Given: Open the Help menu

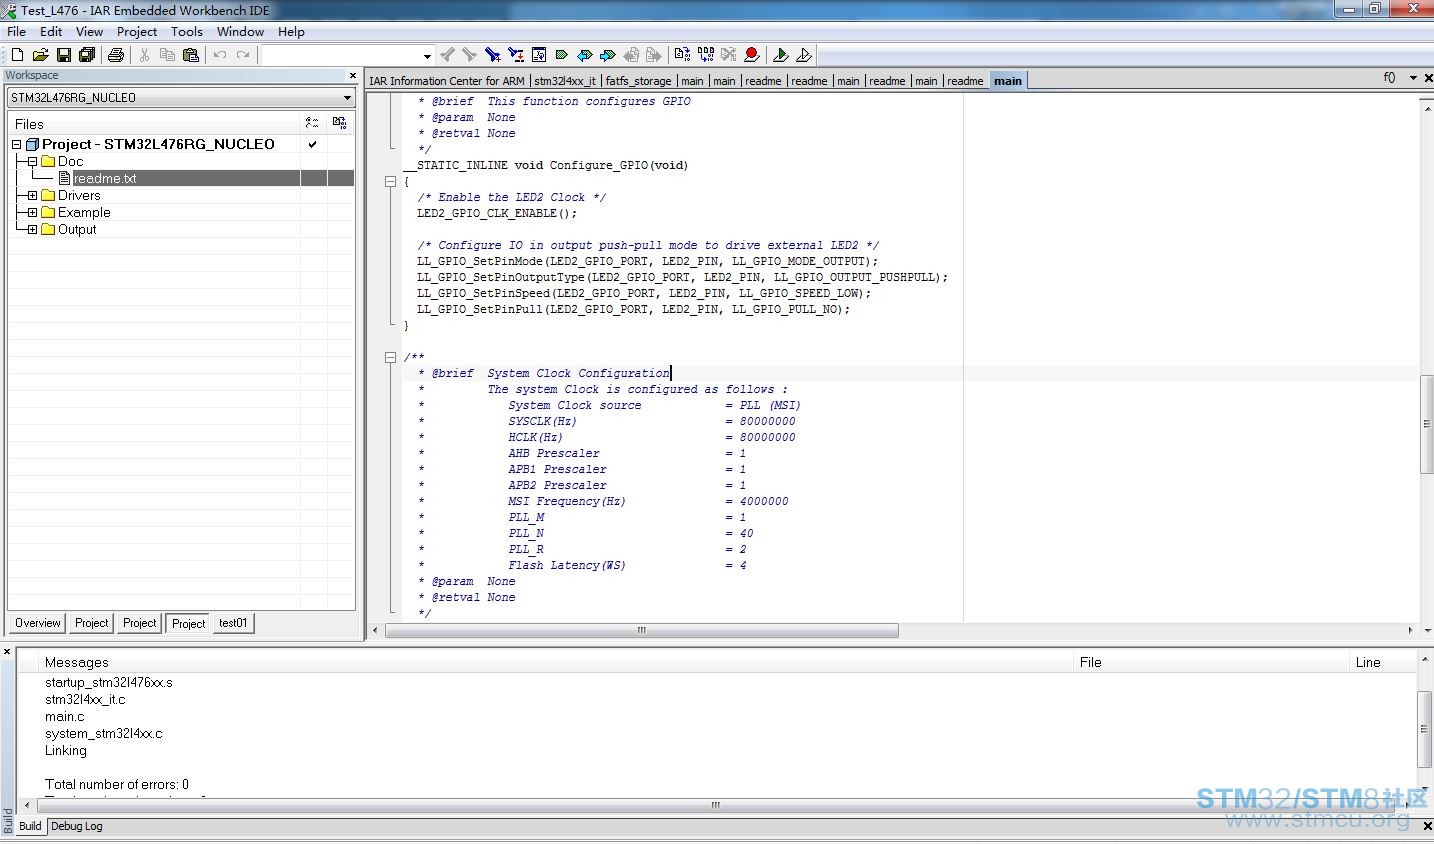Looking at the screenshot, I should [x=291, y=32].
